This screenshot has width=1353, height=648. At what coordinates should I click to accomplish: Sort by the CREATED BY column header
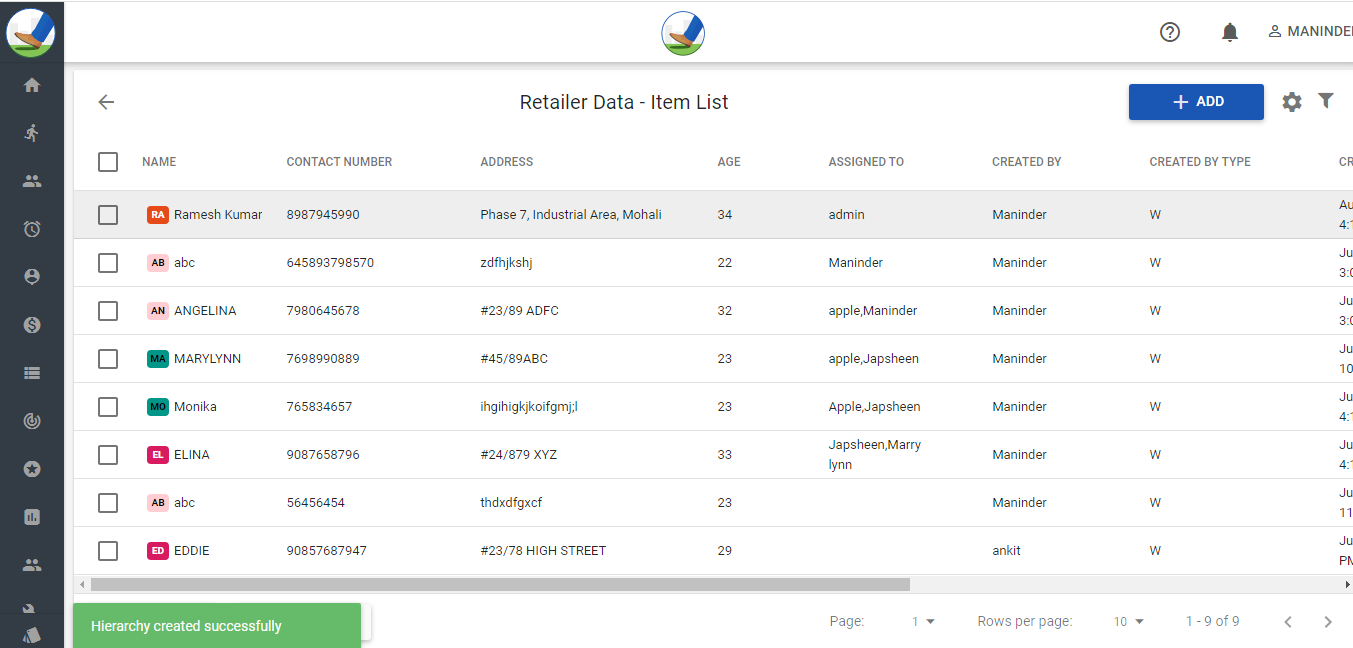point(1027,162)
